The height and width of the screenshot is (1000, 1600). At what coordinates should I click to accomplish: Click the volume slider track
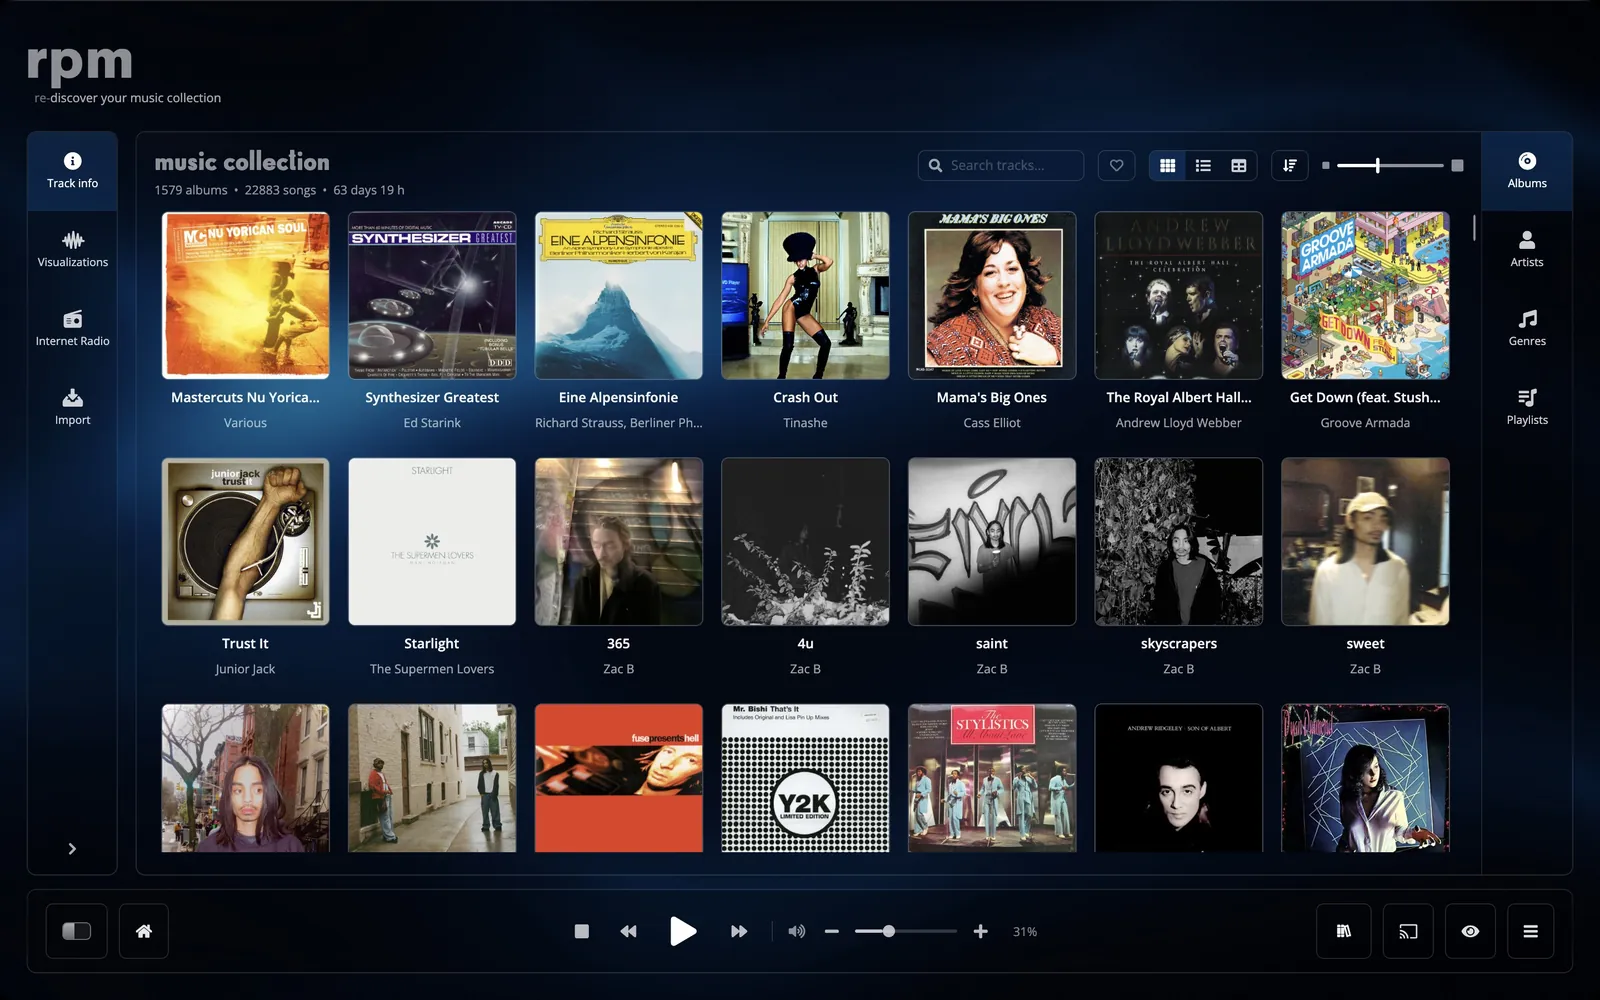click(906, 931)
